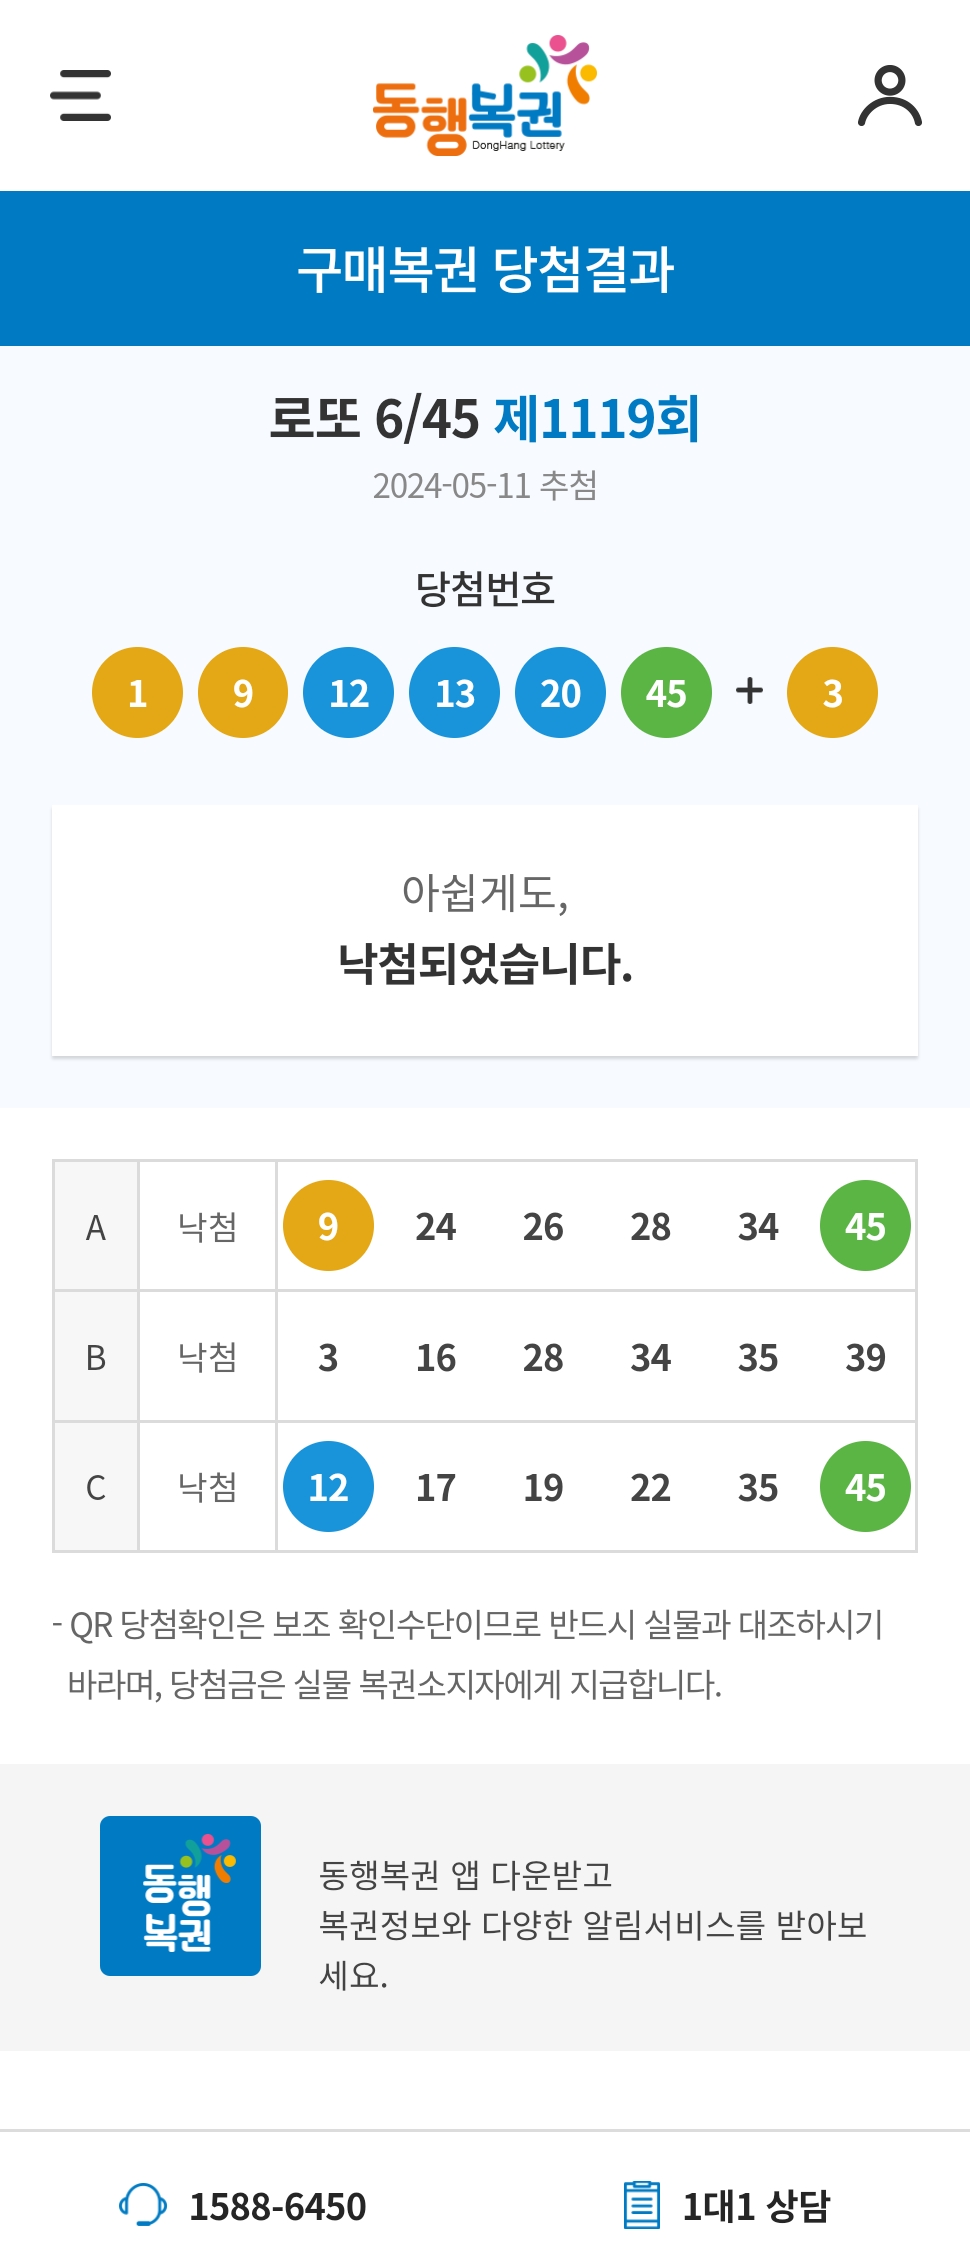Call the 1588-6450 phone number
The width and height of the screenshot is (970, 2248).
(x=278, y=2206)
